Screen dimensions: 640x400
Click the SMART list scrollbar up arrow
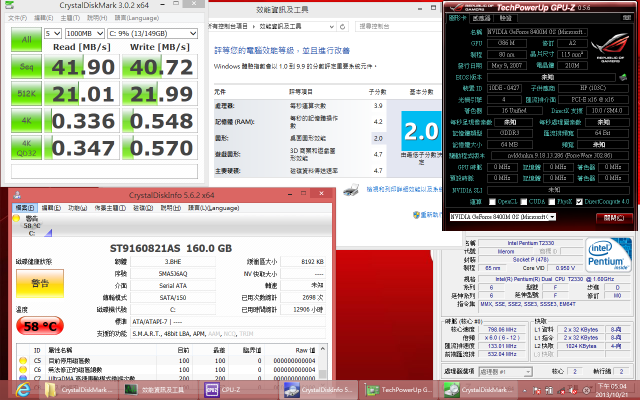(322, 350)
